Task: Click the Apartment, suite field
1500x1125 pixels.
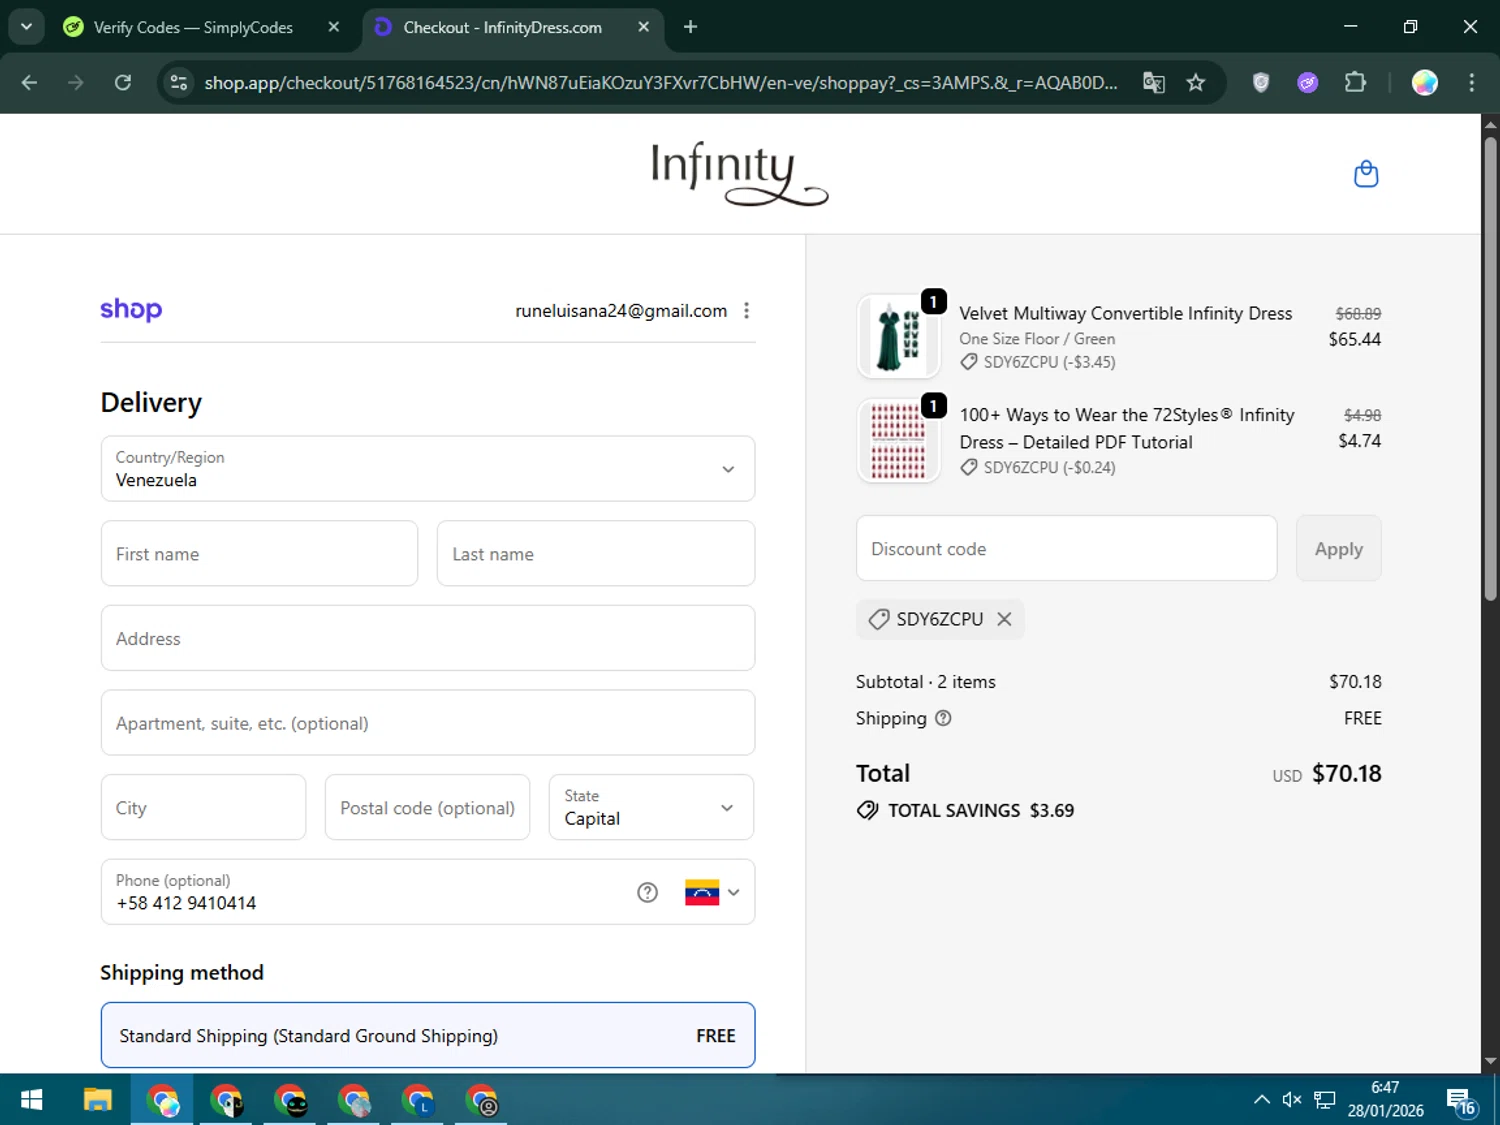Action: [428, 722]
